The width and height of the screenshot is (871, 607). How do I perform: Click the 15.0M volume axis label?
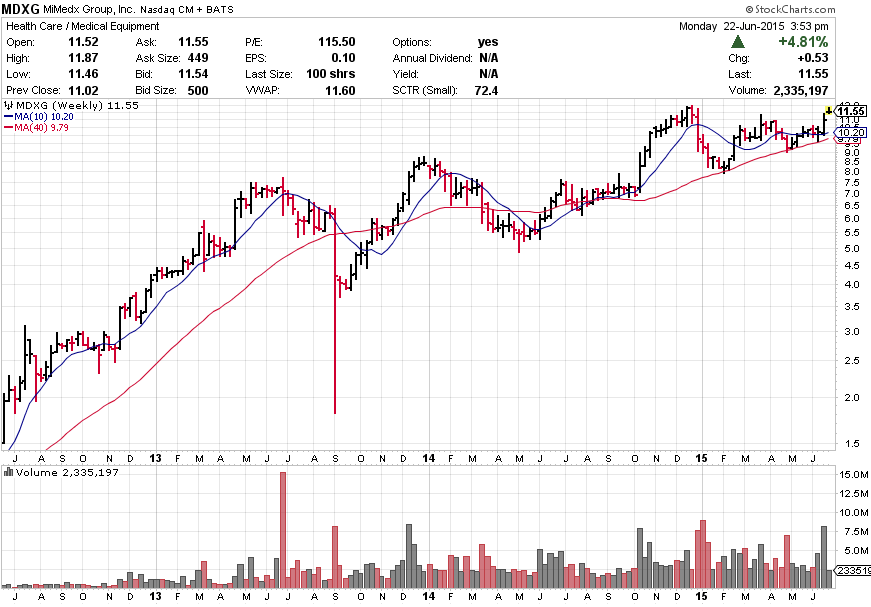click(854, 475)
